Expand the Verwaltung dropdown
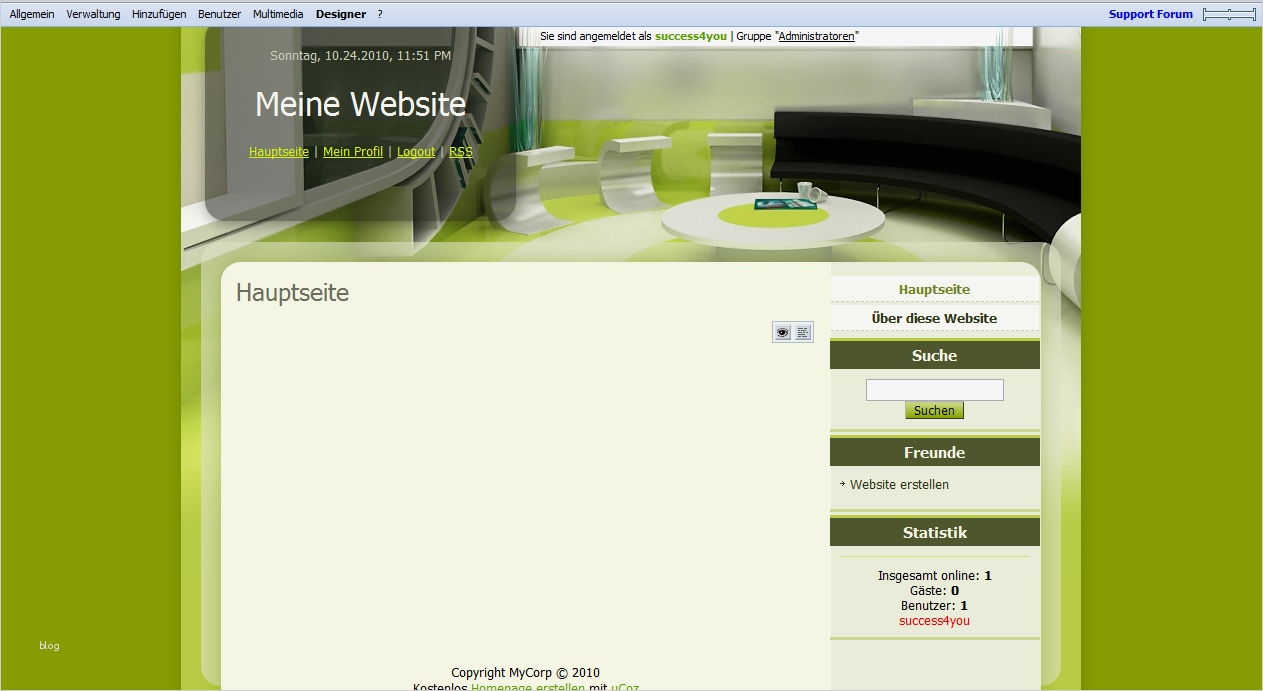The image size is (1263, 691). [92, 13]
